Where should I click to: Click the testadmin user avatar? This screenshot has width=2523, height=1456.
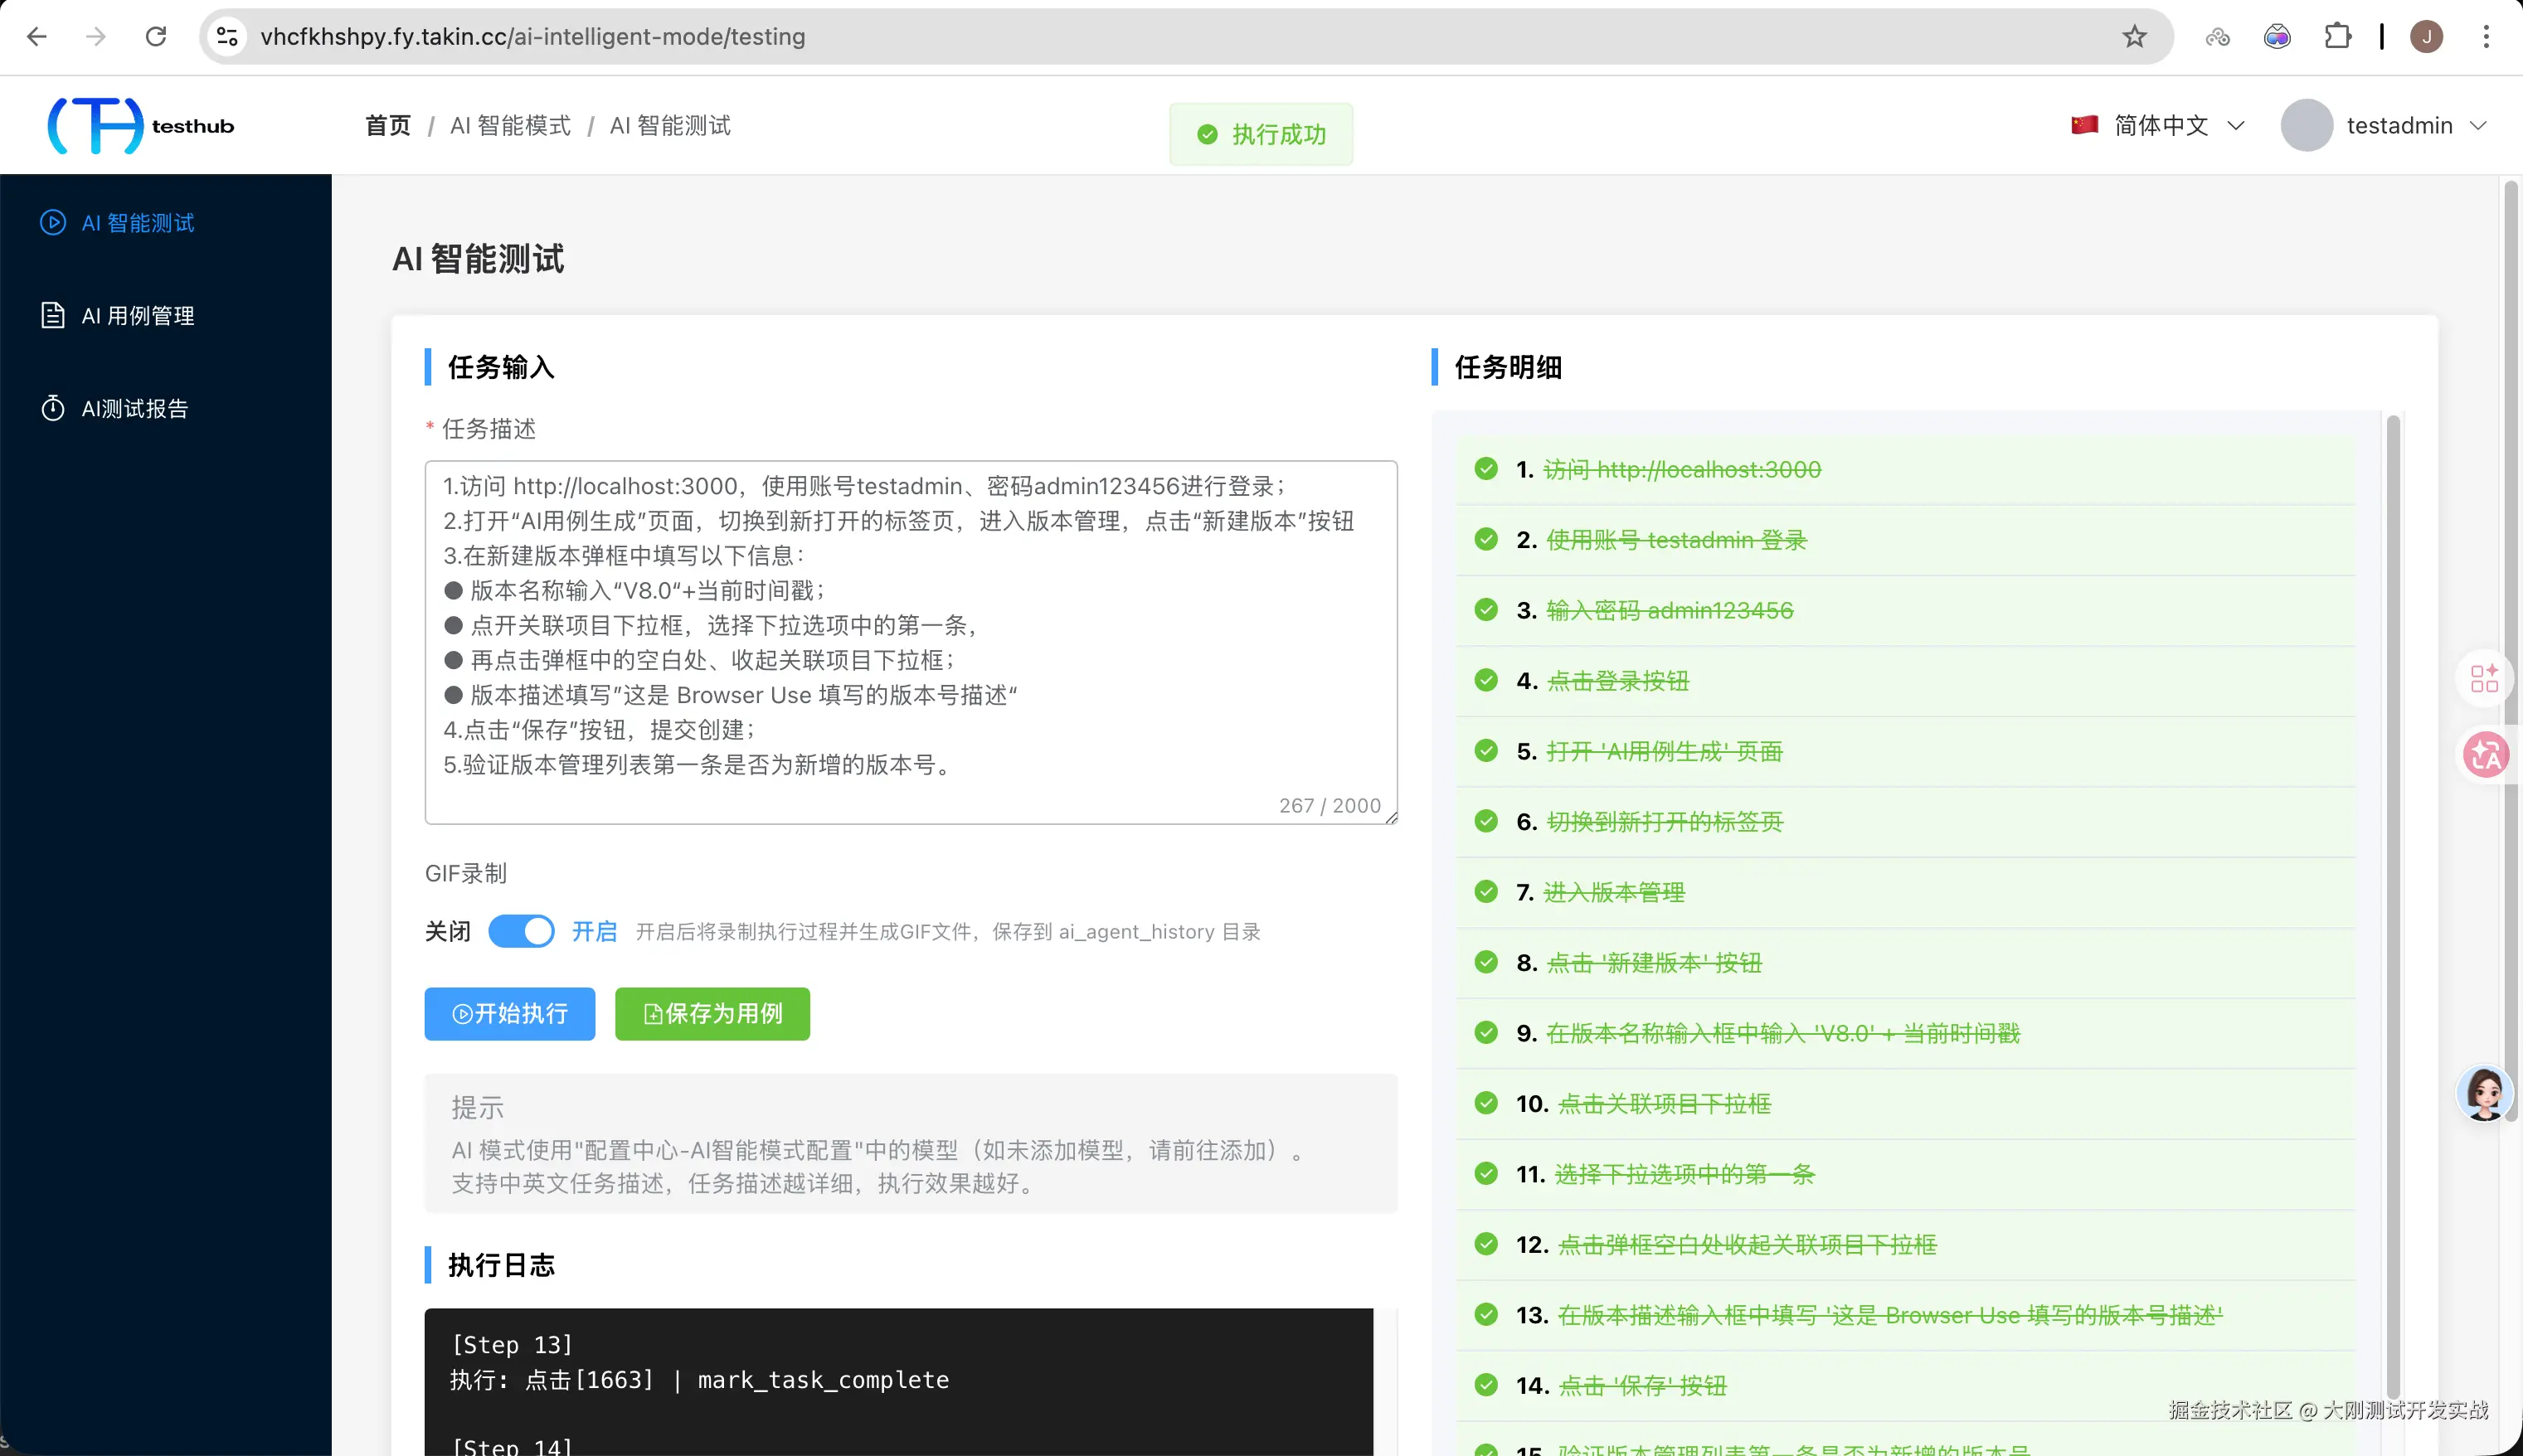(x=2307, y=125)
